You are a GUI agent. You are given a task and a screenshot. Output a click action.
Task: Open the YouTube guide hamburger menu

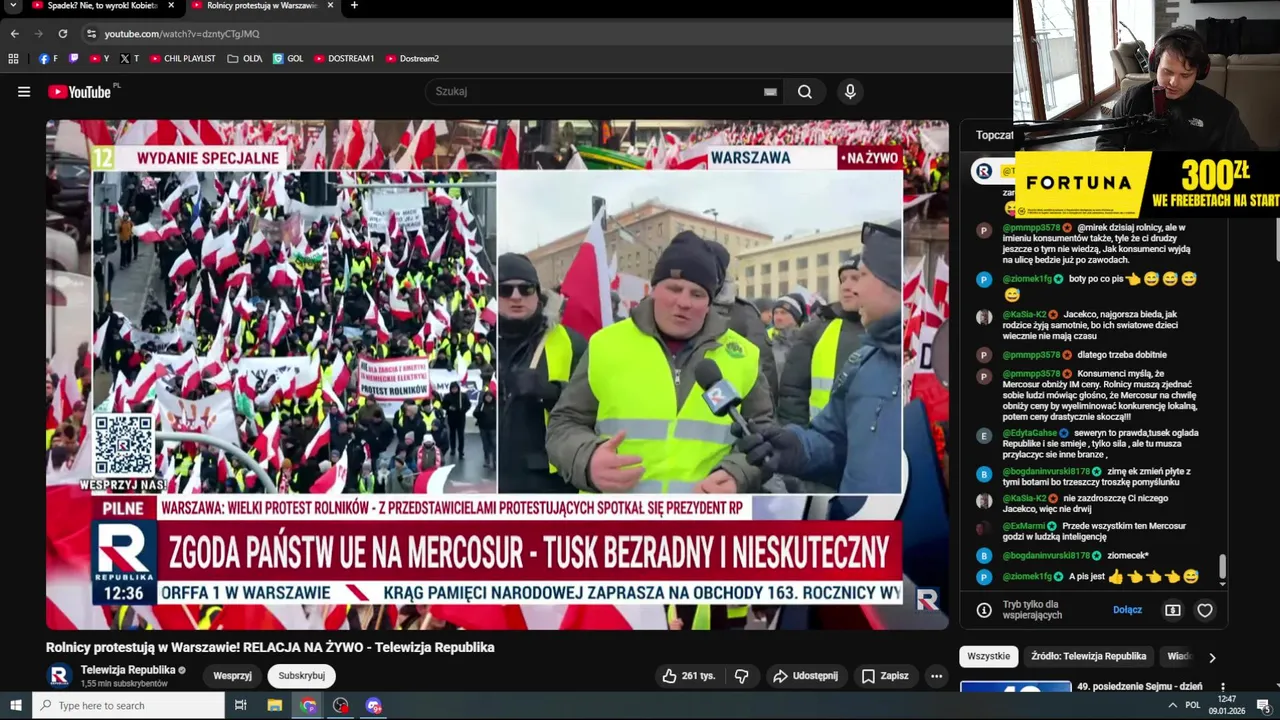click(24, 92)
